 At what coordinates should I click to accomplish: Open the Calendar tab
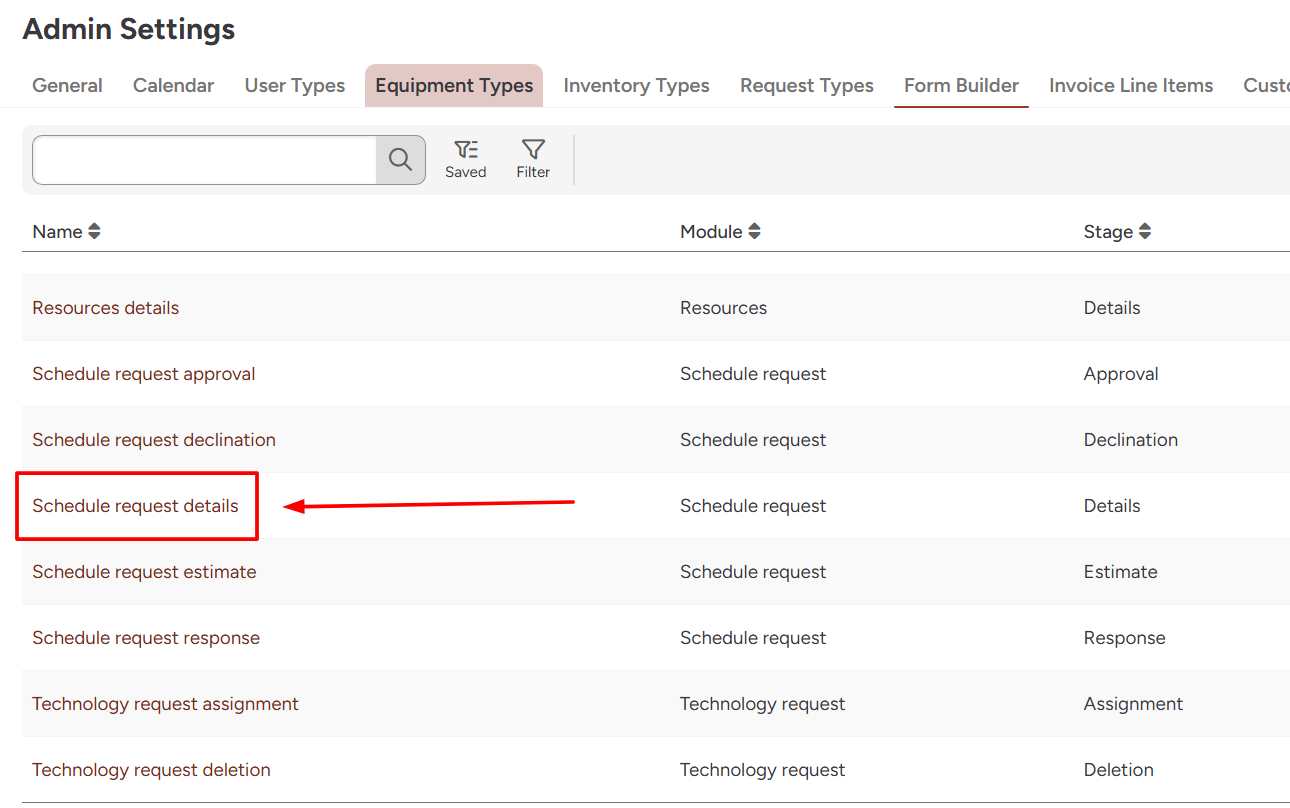pyautogui.click(x=173, y=86)
